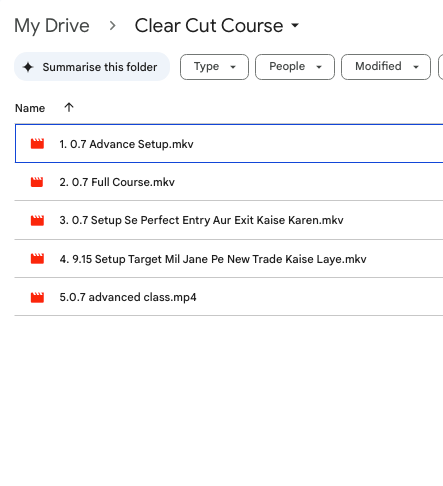
Task: Click Summarise this folder button
Action: pos(92,67)
